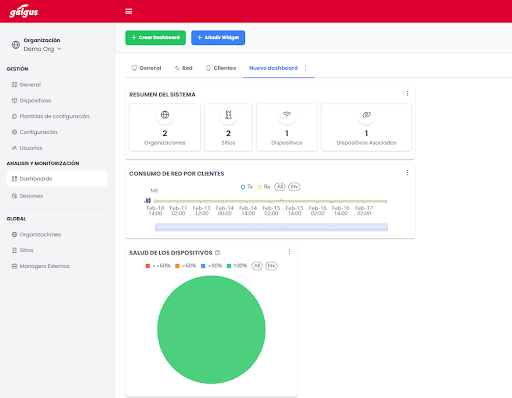
Task: Click the info icon beside Salud de los Dispositivos
Action: 218,253
